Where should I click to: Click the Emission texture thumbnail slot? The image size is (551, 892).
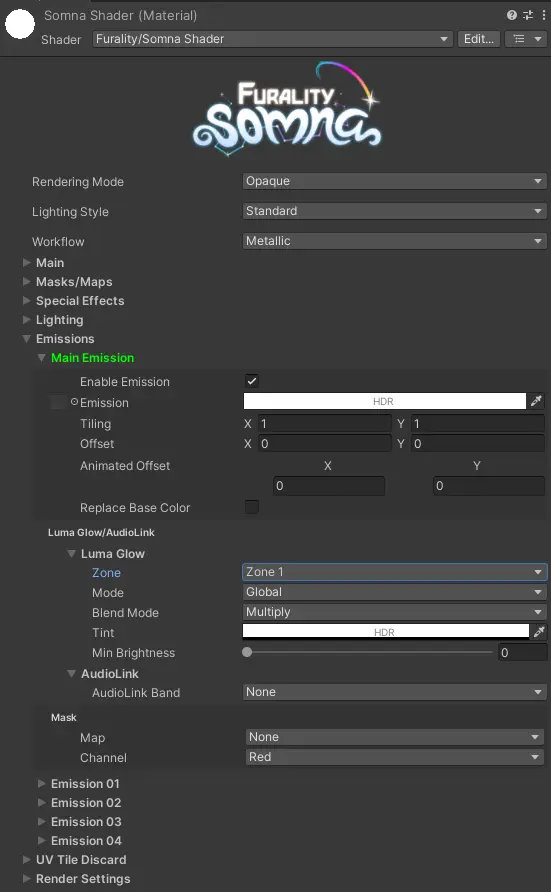click(x=59, y=402)
